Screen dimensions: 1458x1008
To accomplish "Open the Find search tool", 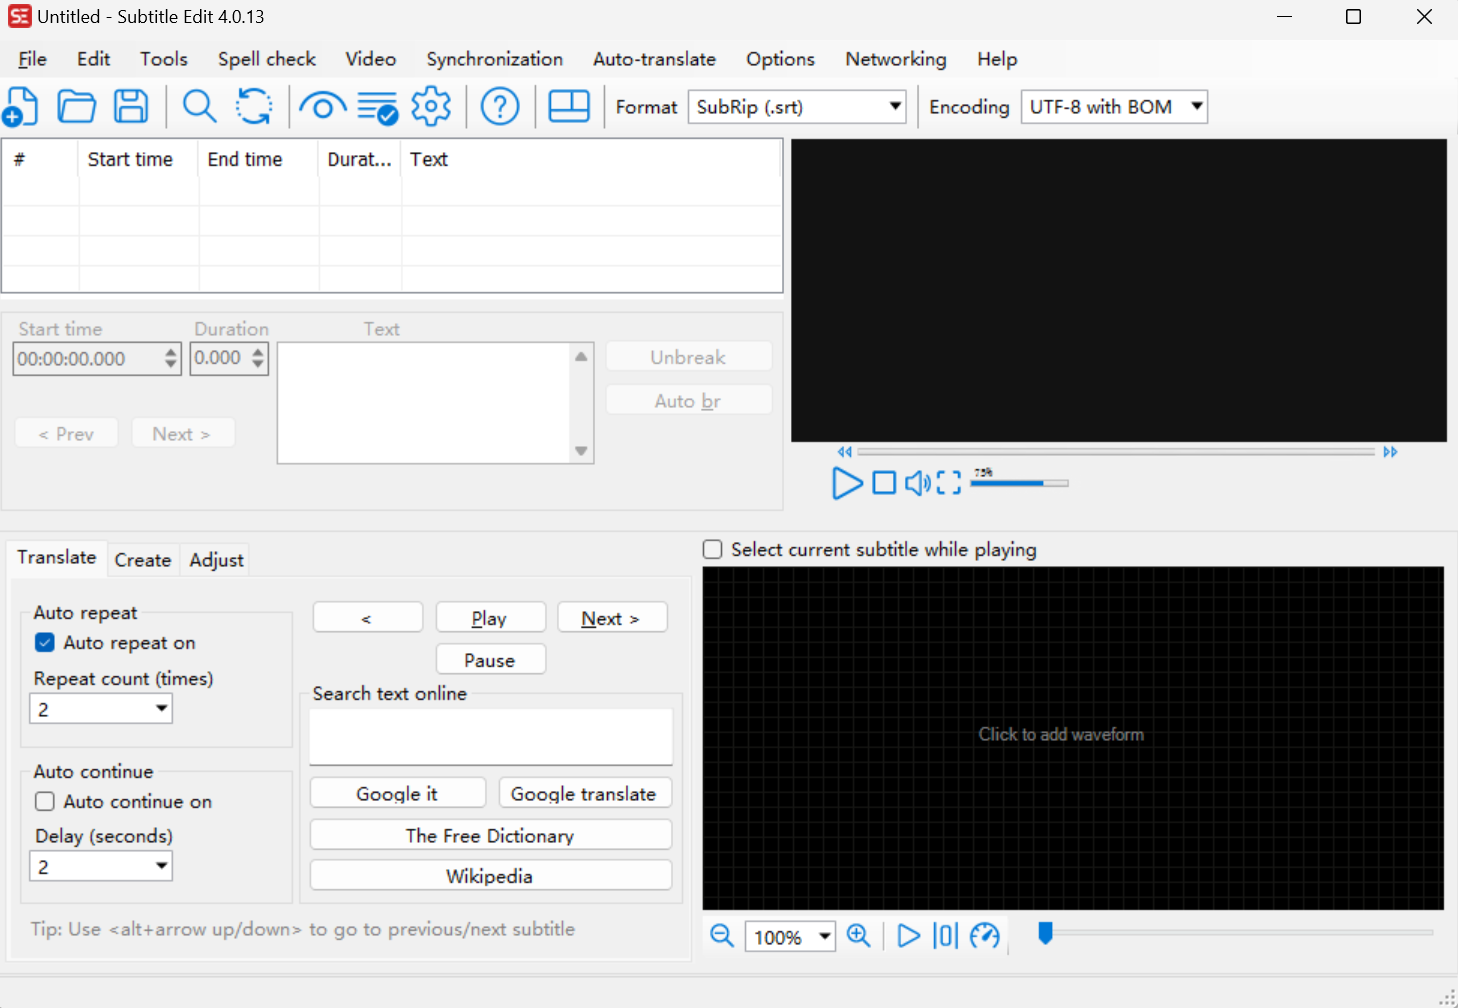I will click(x=199, y=106).
